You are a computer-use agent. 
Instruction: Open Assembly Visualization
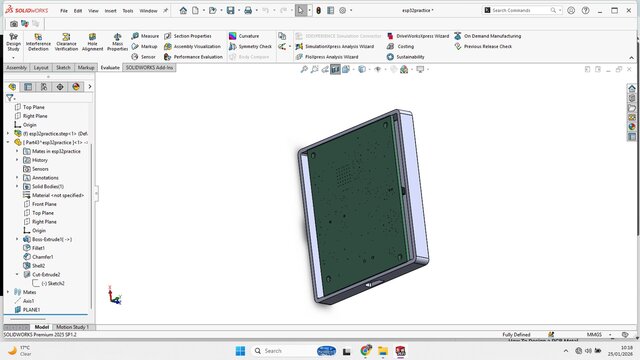pyautogui.click(x=192, y=47)
